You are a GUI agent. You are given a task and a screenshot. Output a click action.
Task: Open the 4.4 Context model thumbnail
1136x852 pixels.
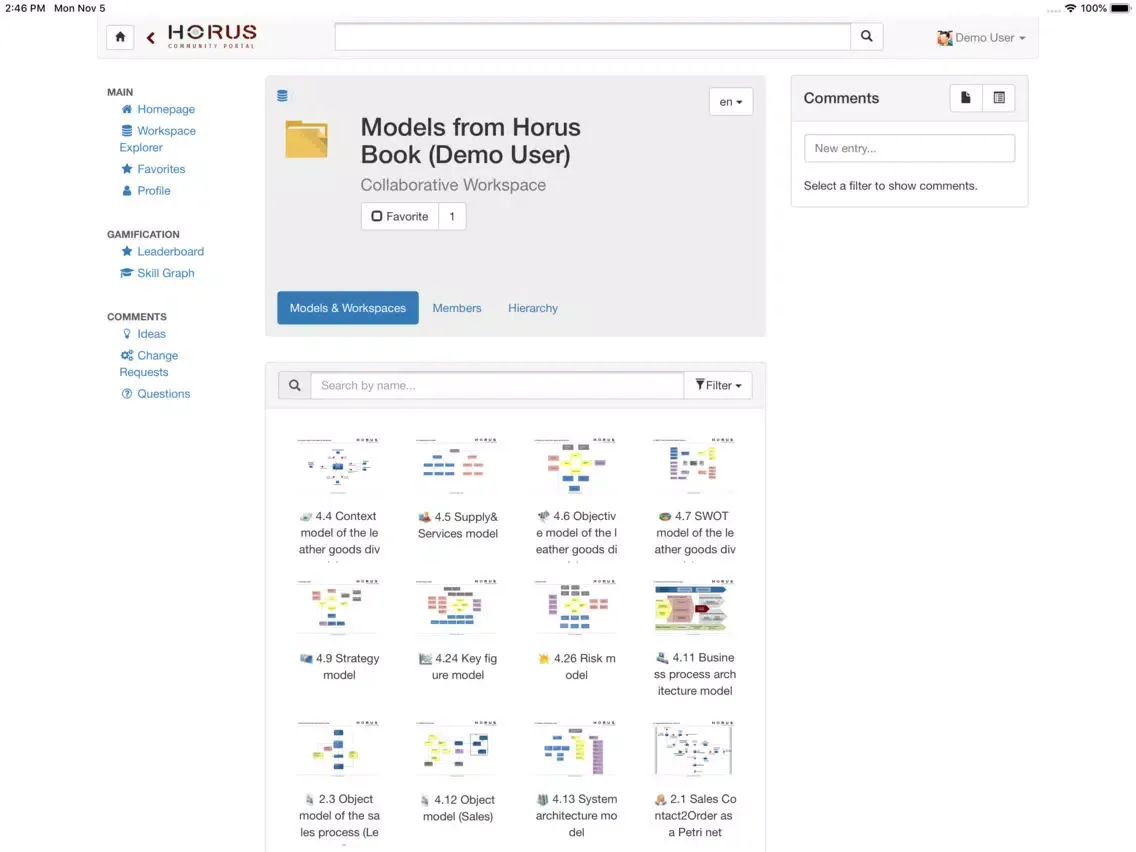(x=338, y=465)
